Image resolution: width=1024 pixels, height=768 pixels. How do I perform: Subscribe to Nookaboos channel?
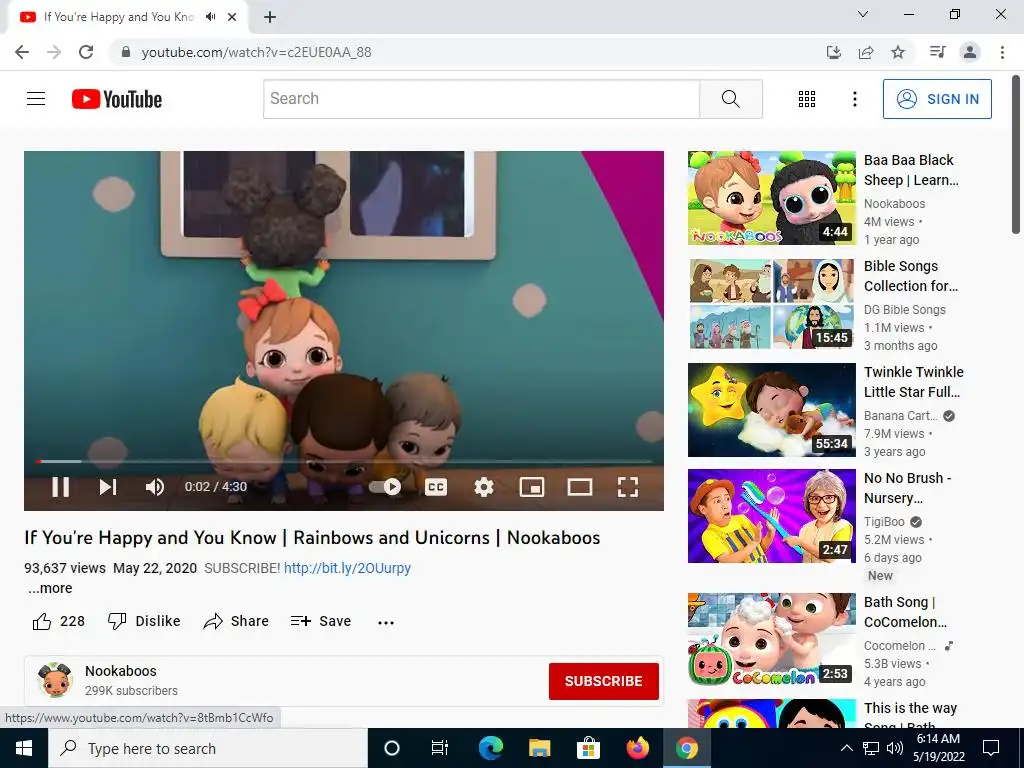[603, 681]
